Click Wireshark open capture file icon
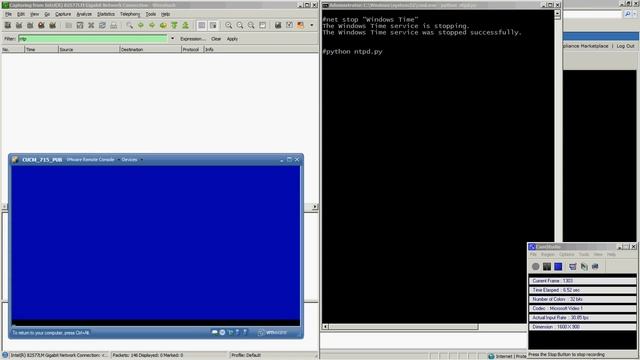Image resolution: width=640 pixels, height=360 pixels. pyautogui.click(x=69, y=25)
